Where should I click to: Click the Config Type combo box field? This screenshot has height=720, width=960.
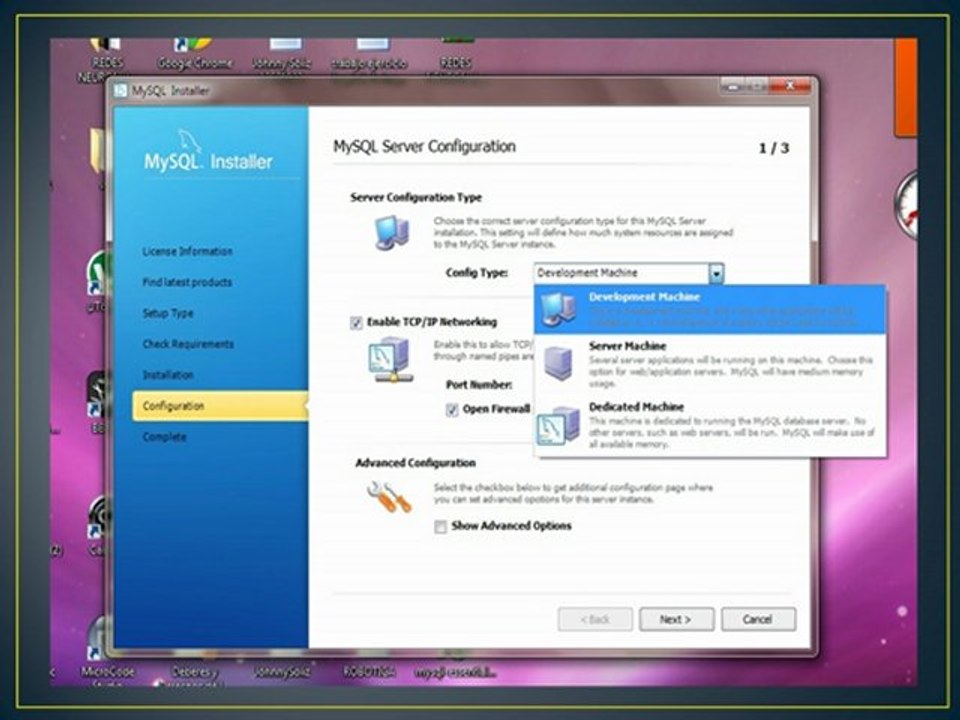coord(629,273)
